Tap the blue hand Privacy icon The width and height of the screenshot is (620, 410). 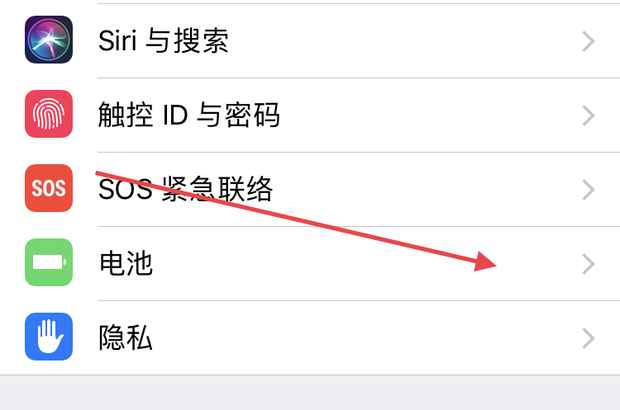(49, 337)
